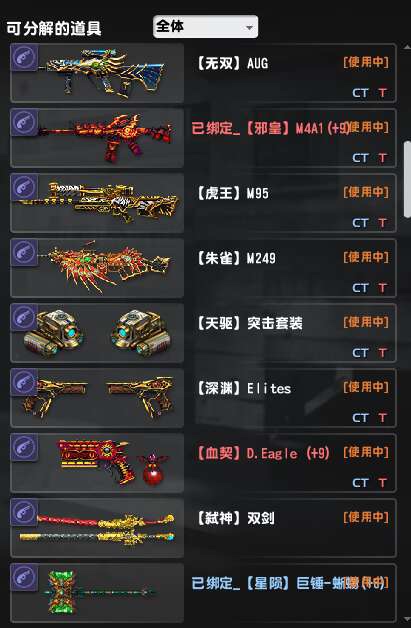Click the CT label on the 无双 AUG row
Screen dimensions: 411x628
pos(360,93)
